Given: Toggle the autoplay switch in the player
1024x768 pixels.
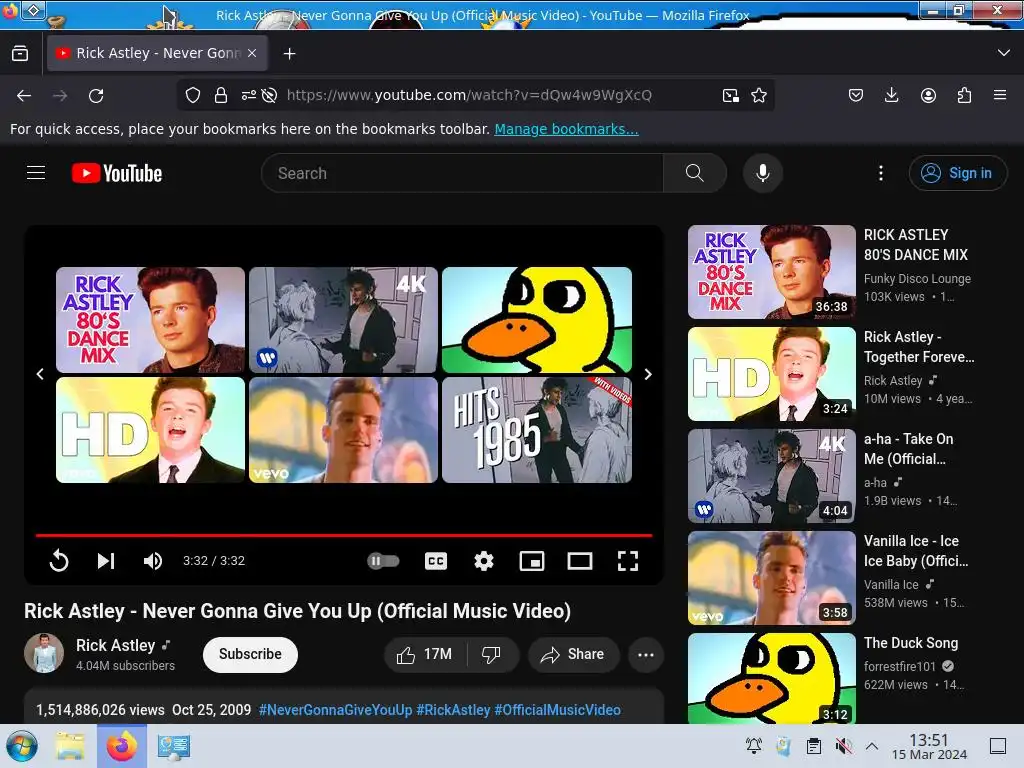Looking at the screenshot, I should pyautogui.click(x=383, y=561).
